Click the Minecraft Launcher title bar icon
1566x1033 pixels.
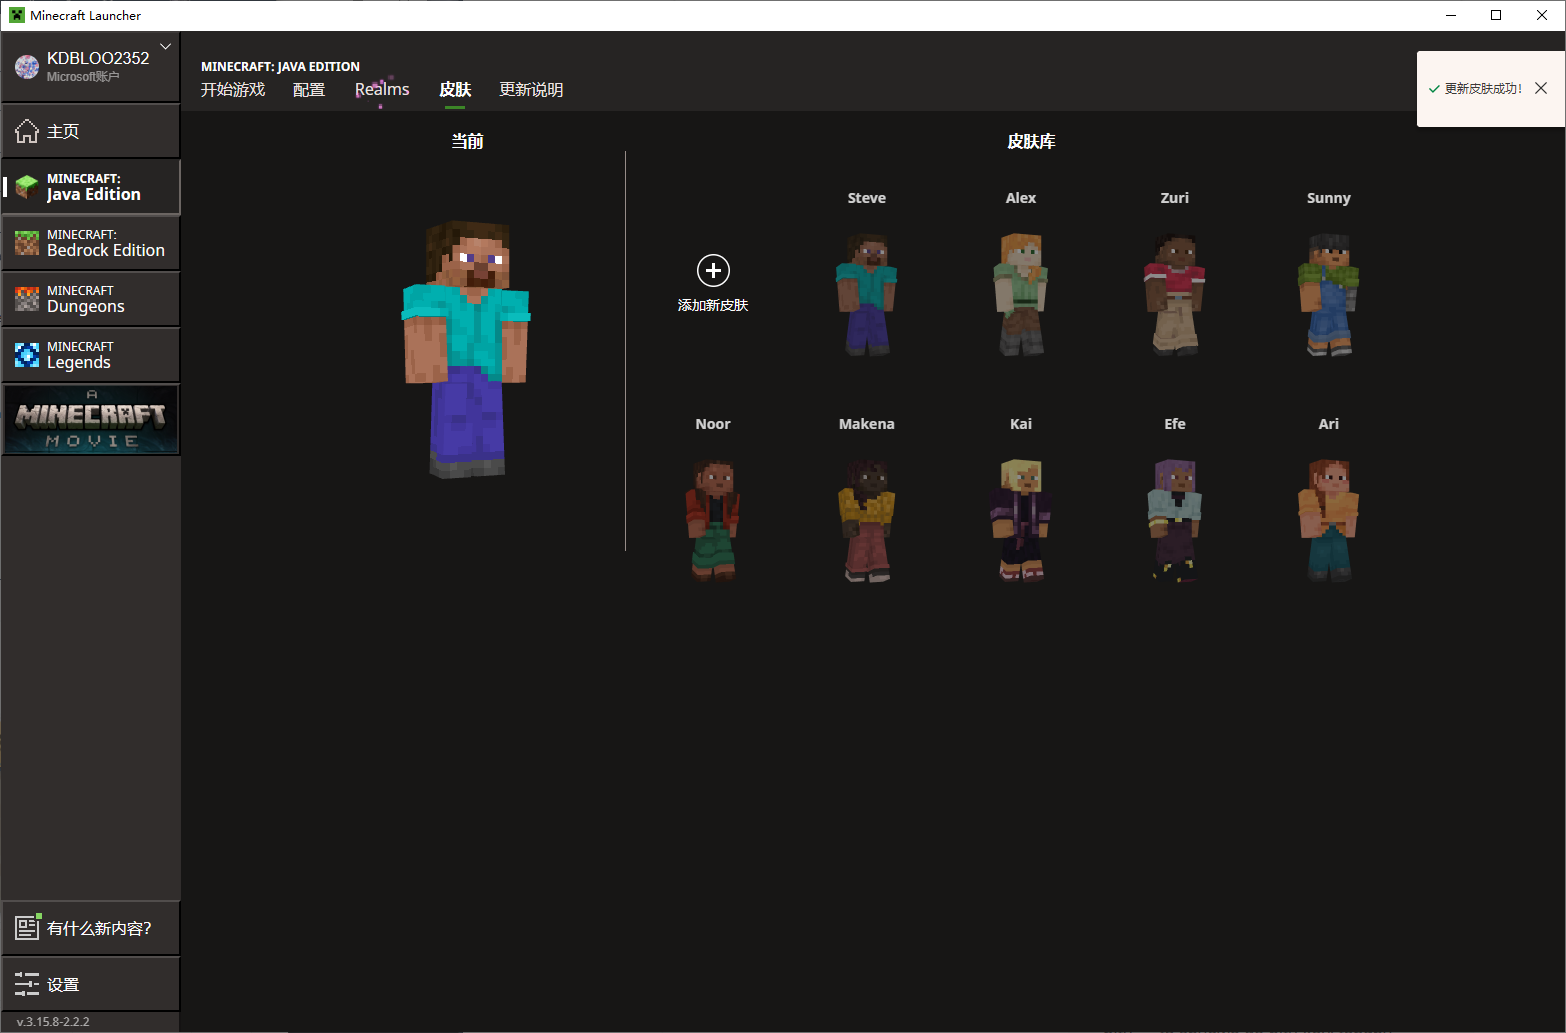click(x=17, y=15)
